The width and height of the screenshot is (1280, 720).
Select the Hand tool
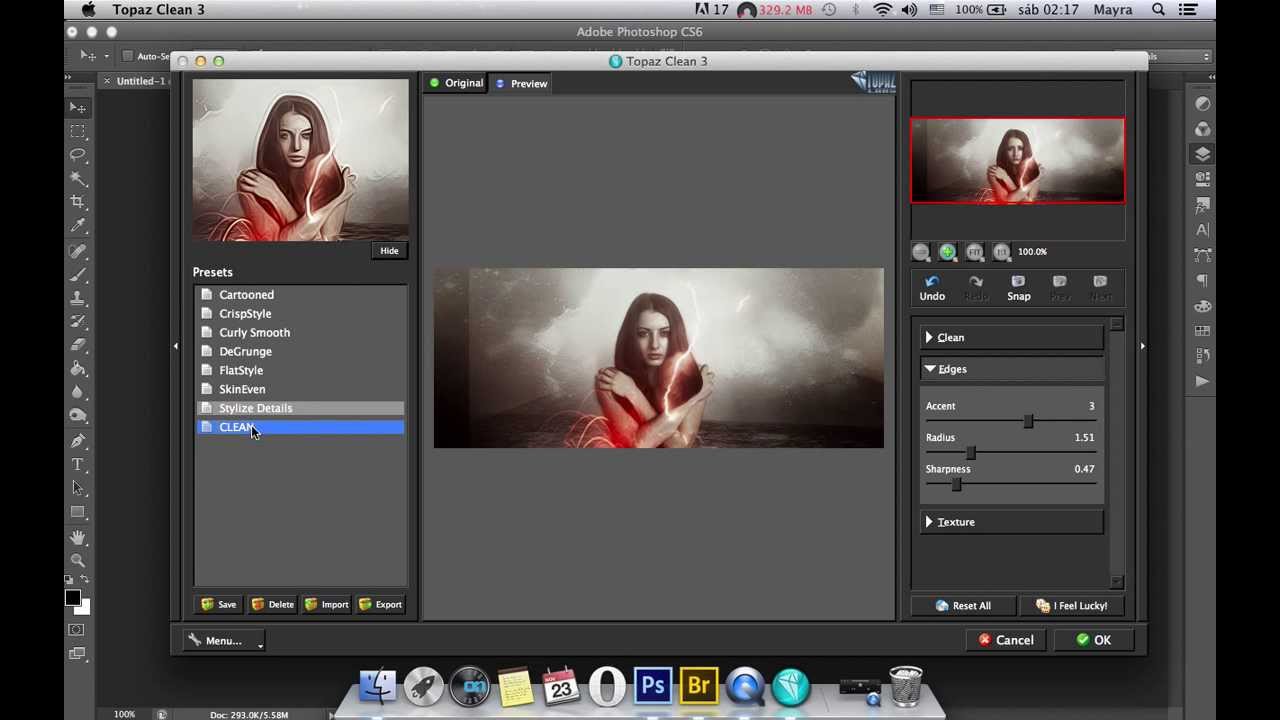click(x=78, y=538)
